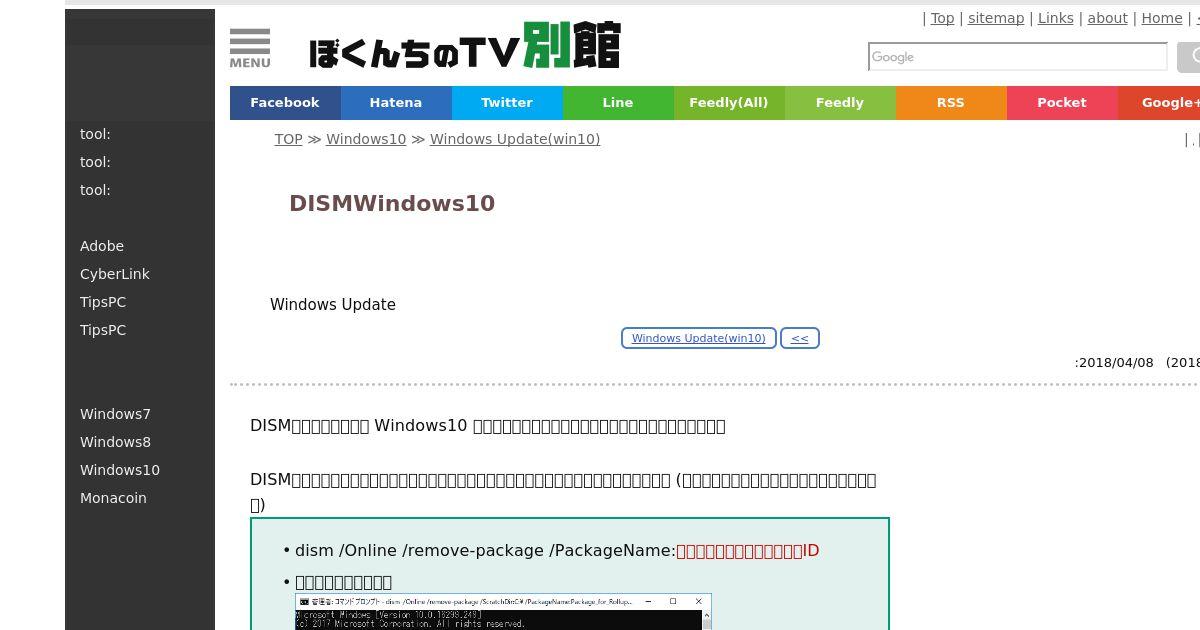1200x630 pixels.
Task: Click the command prompt screenshot thumbnail
Action: click(503, 612)
